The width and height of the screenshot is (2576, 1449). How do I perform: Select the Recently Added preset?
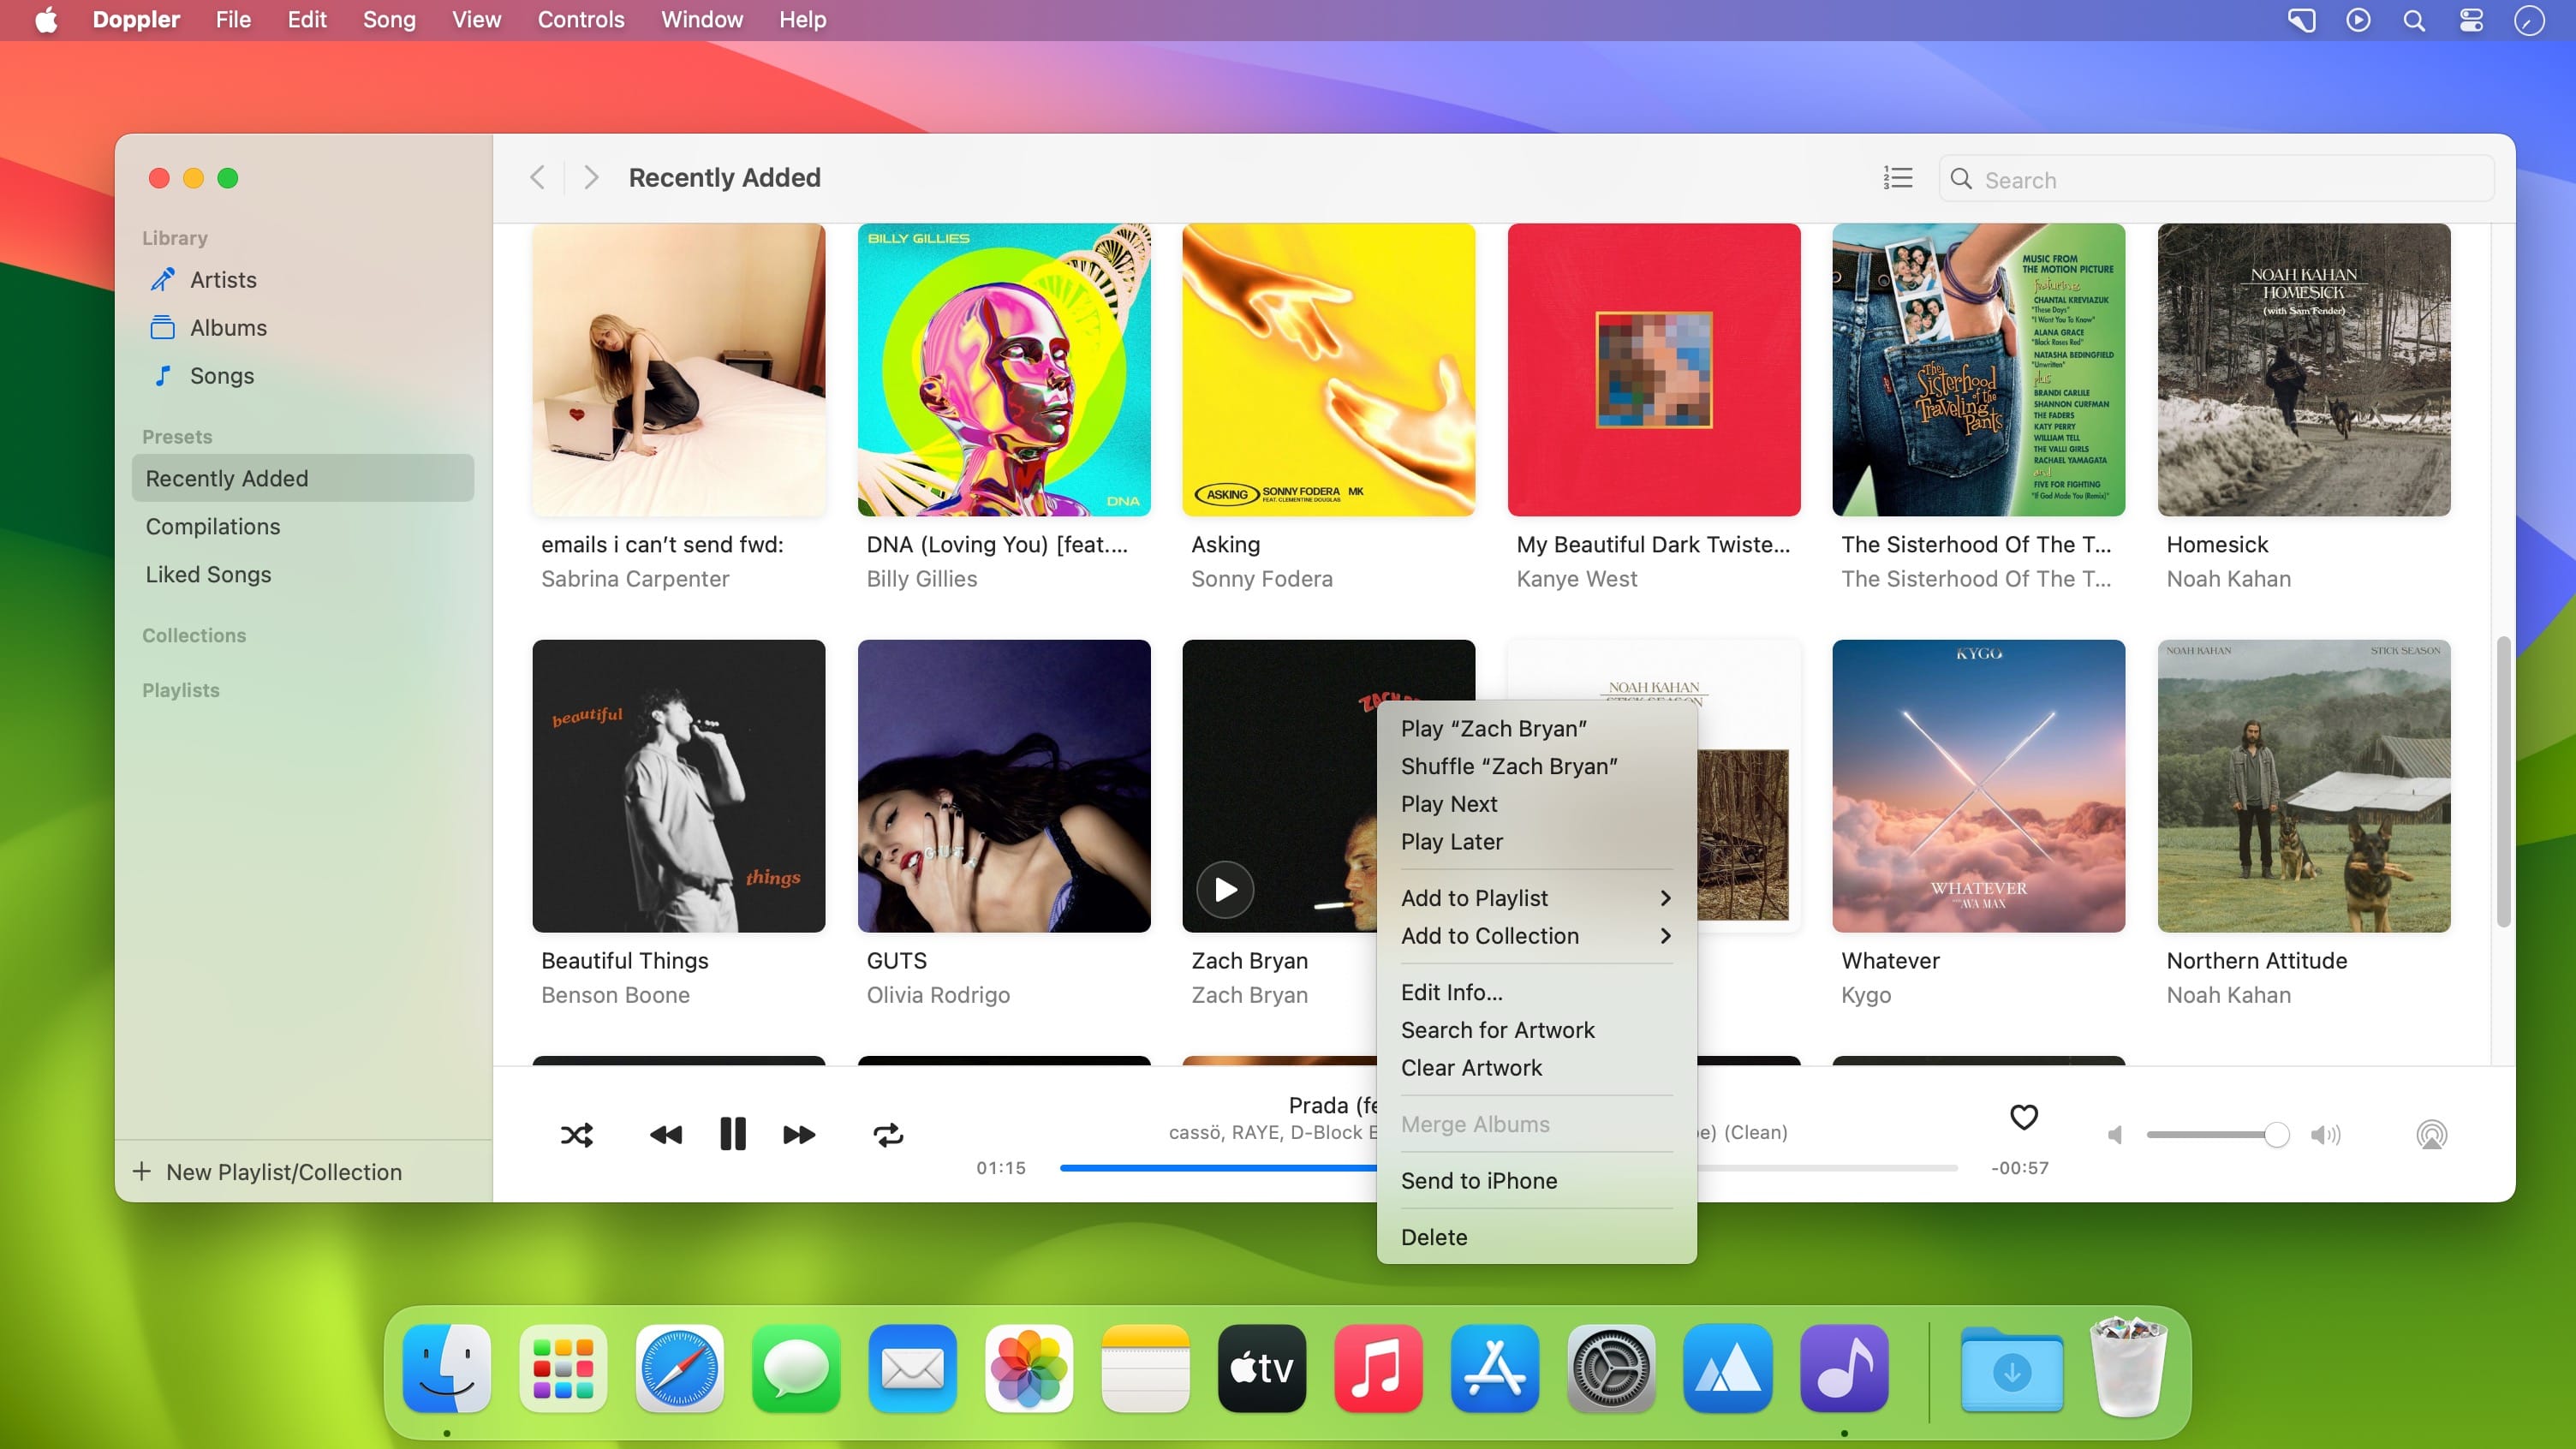click(302, 478)
